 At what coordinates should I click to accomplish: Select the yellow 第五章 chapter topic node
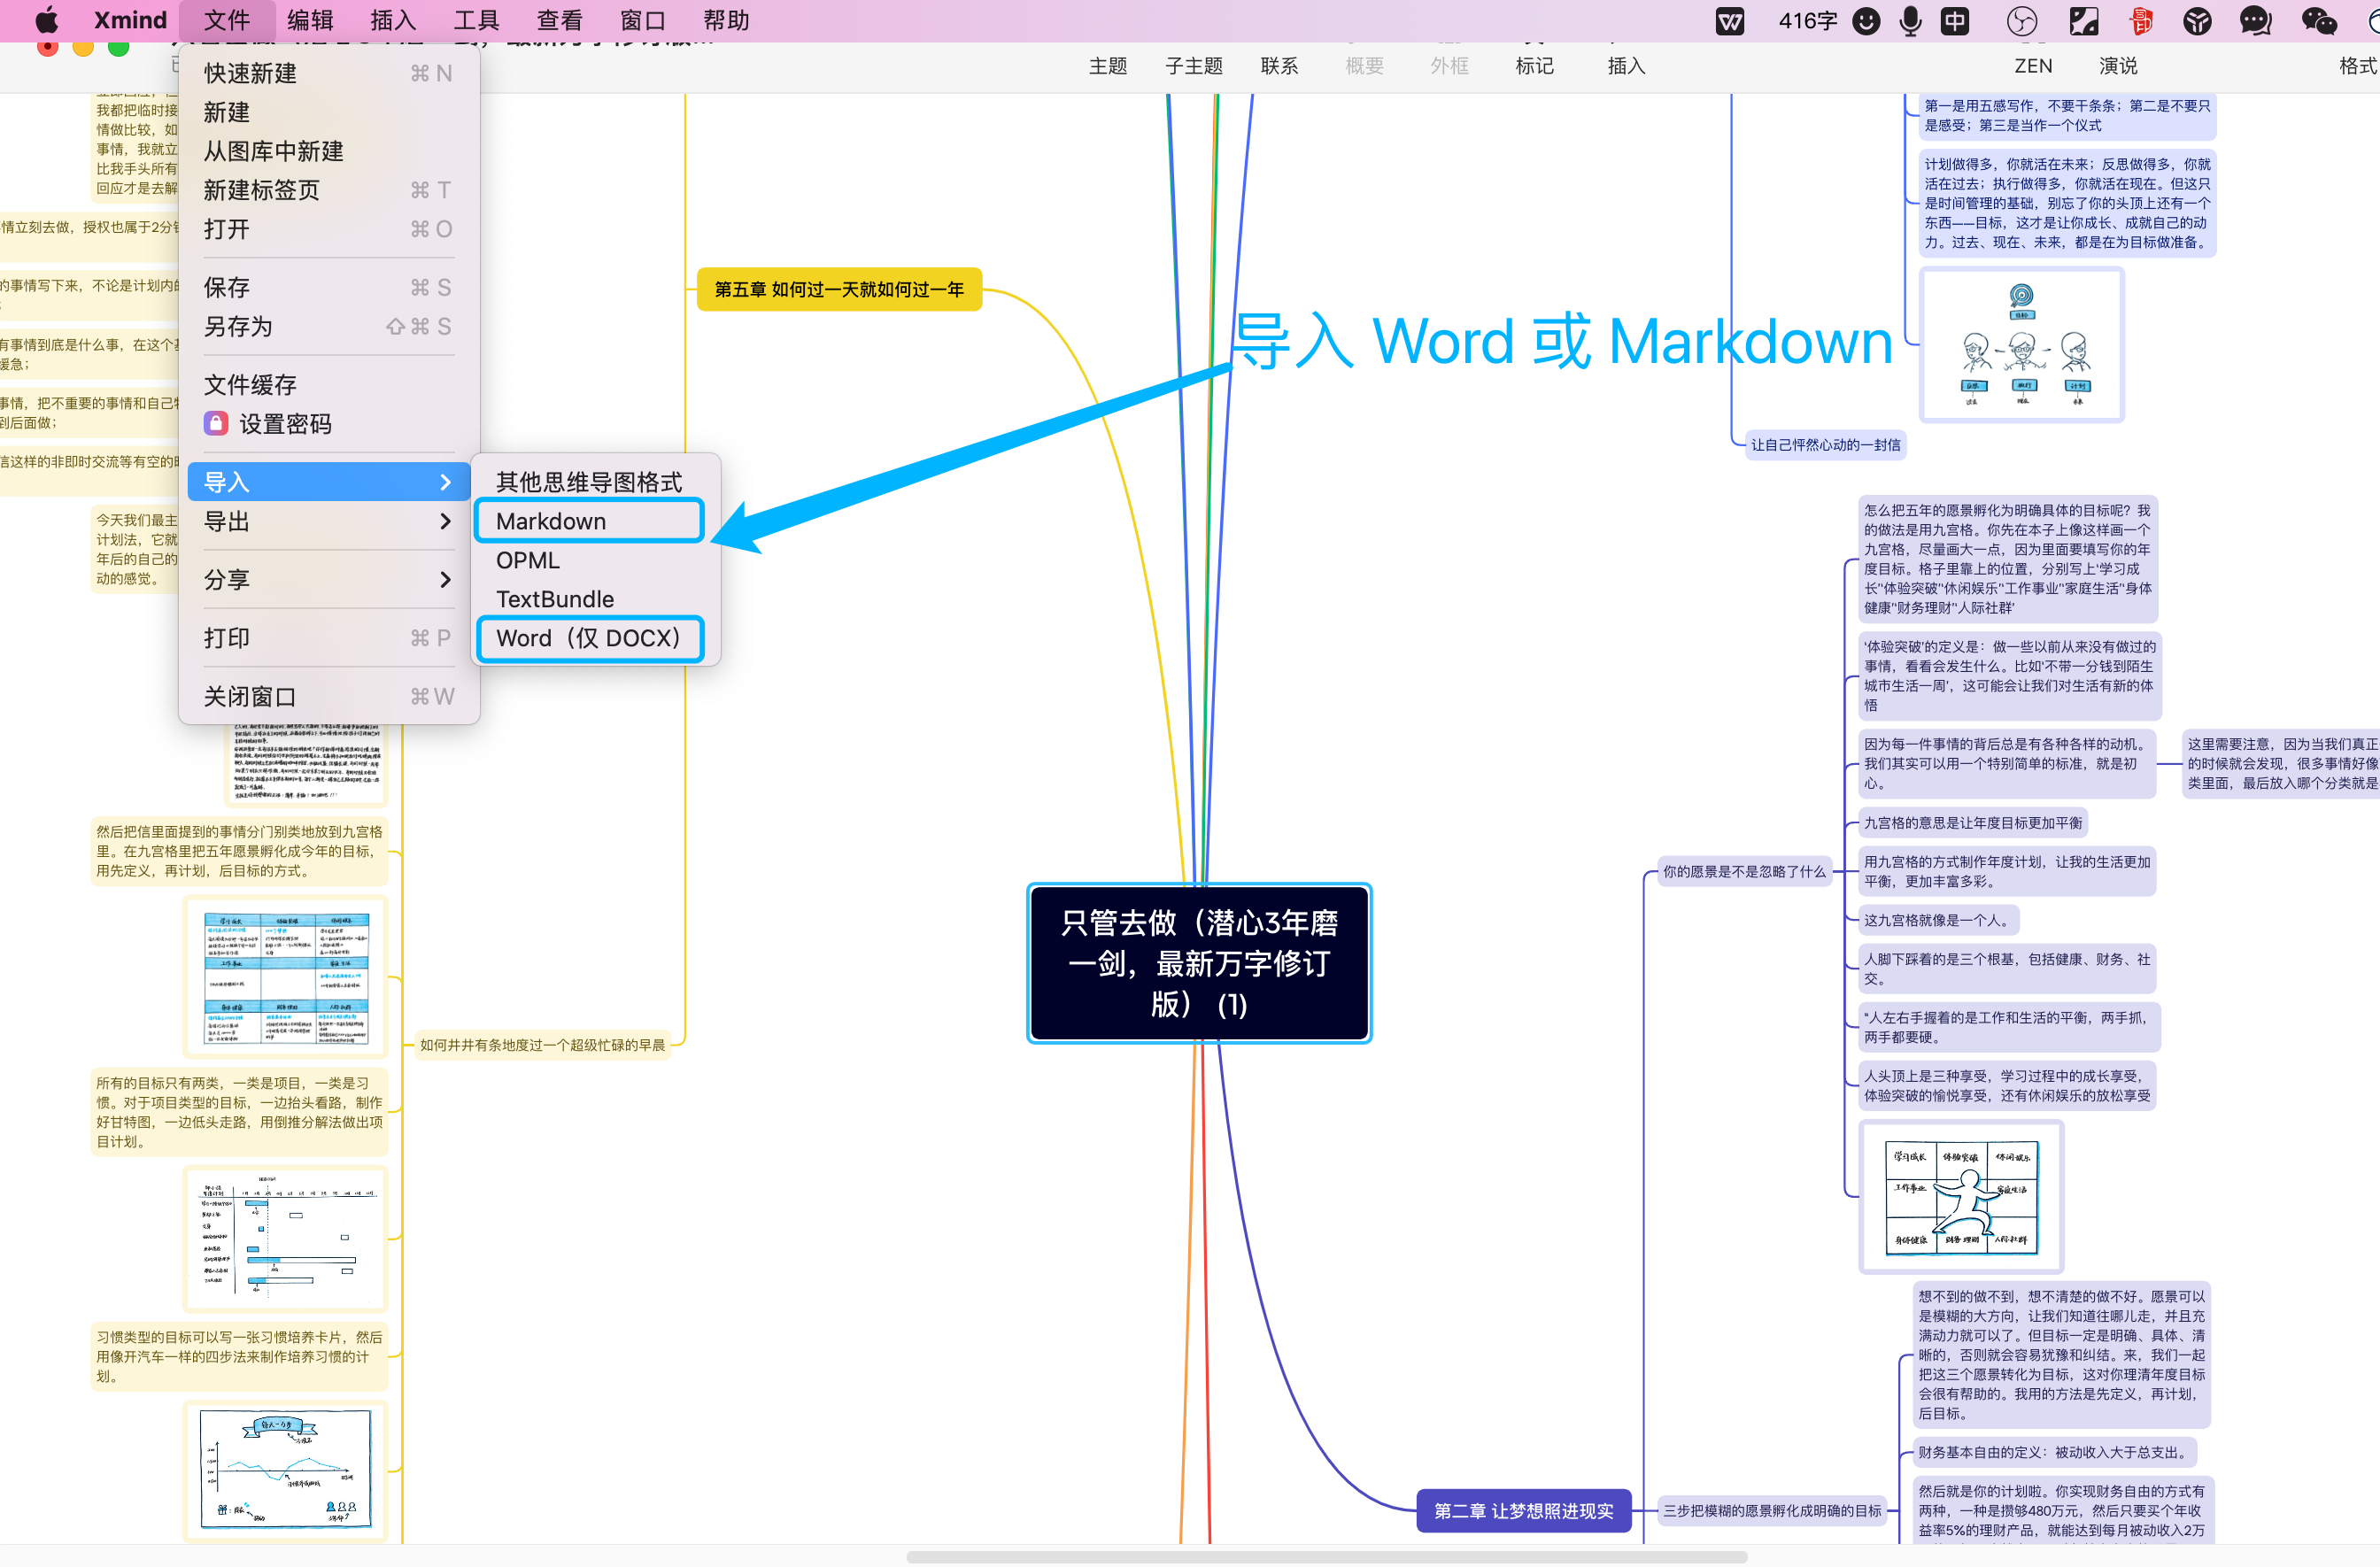(x=838, y=289)
